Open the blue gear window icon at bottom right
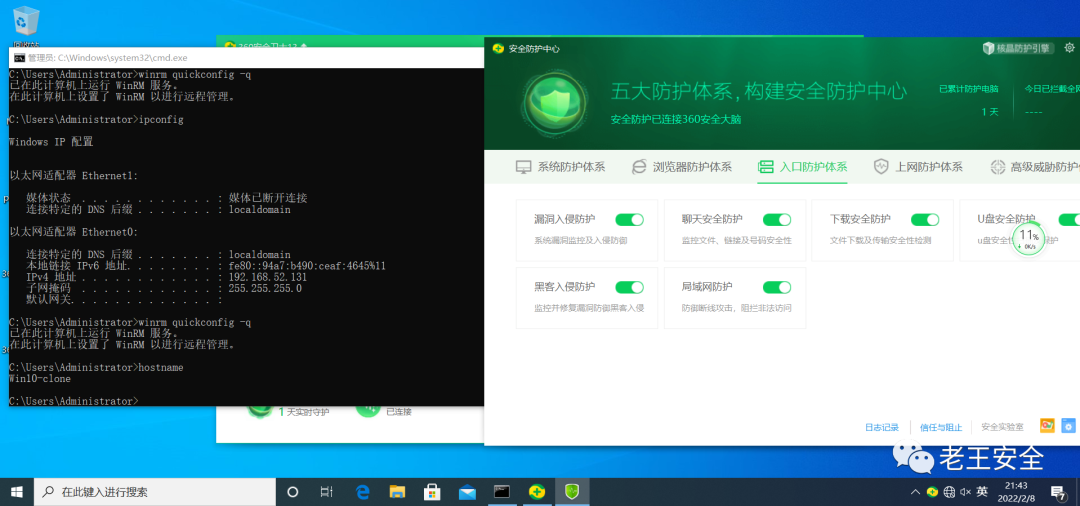 click(1069, 426)
